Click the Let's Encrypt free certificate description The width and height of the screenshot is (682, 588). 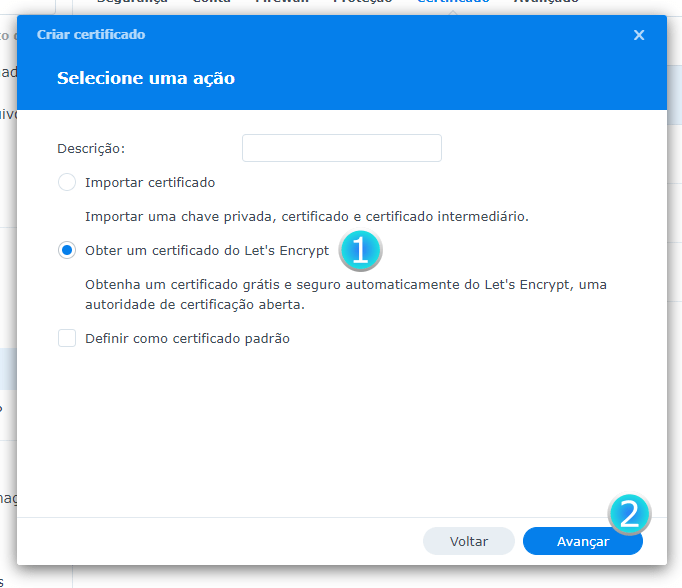(x=345, y=294)
